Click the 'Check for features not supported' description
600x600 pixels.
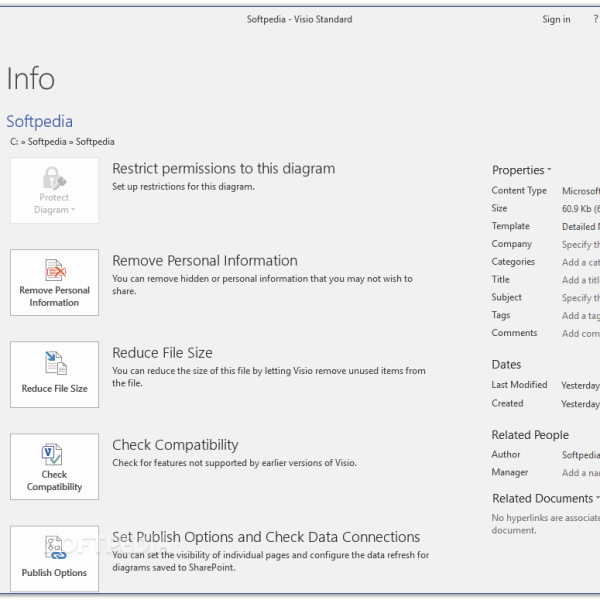coord(234,463)
